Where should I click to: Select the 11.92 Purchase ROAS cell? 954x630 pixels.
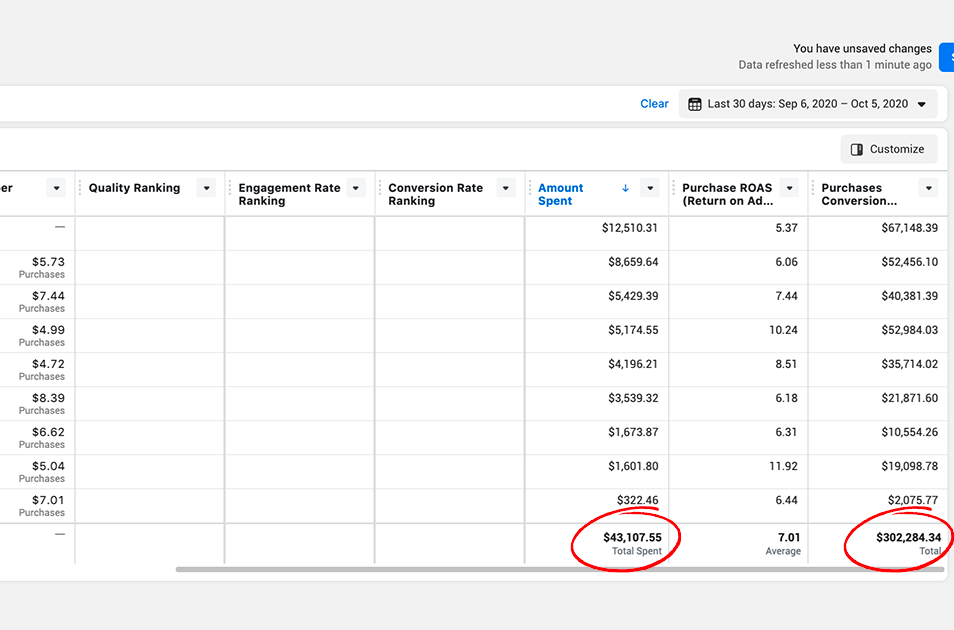784,466
